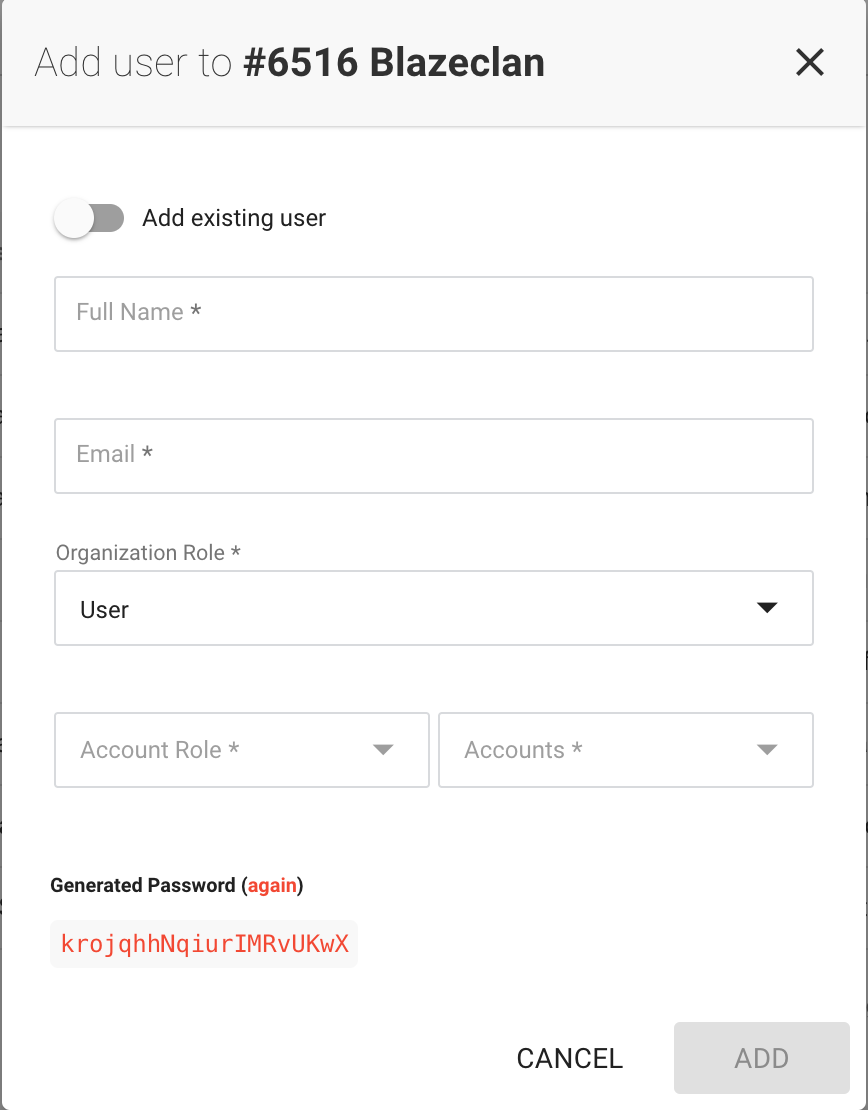Click the ADD button
This screenshot has height=1110, width=868.
[762, 1058]
